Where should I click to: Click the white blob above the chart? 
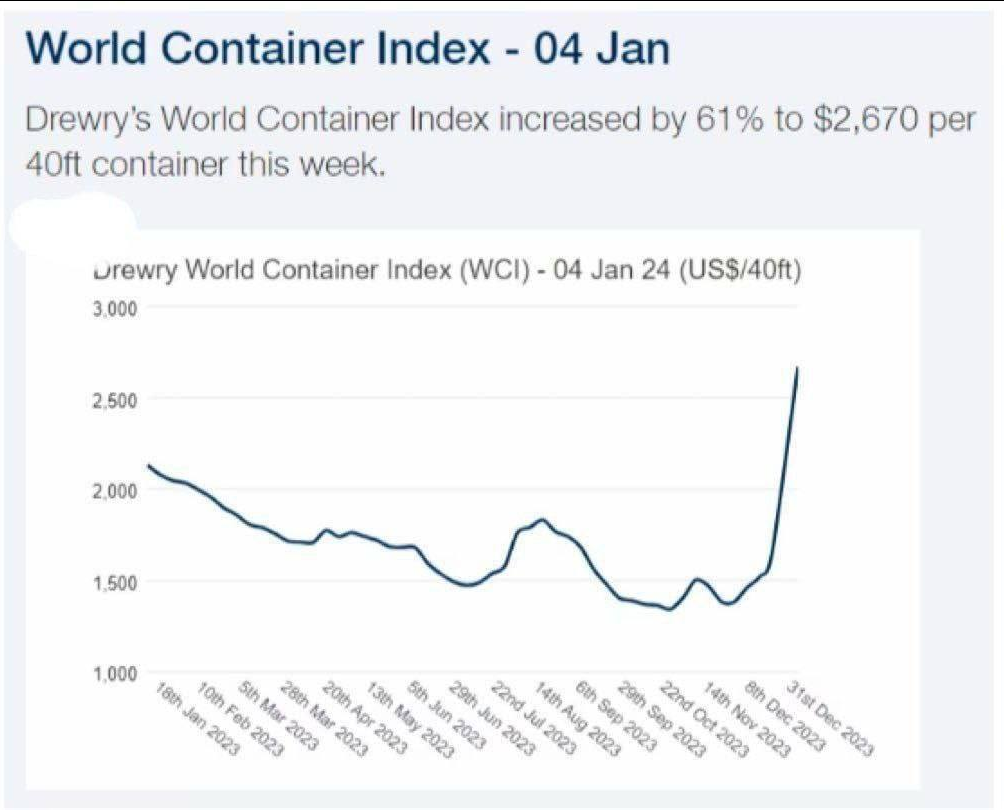72,220
